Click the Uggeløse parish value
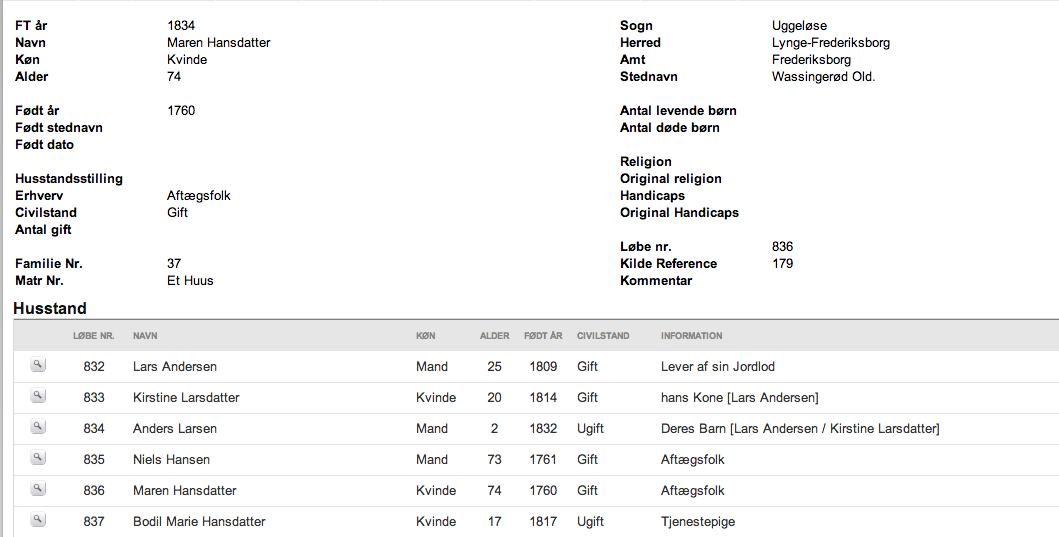 pos(800,26)
